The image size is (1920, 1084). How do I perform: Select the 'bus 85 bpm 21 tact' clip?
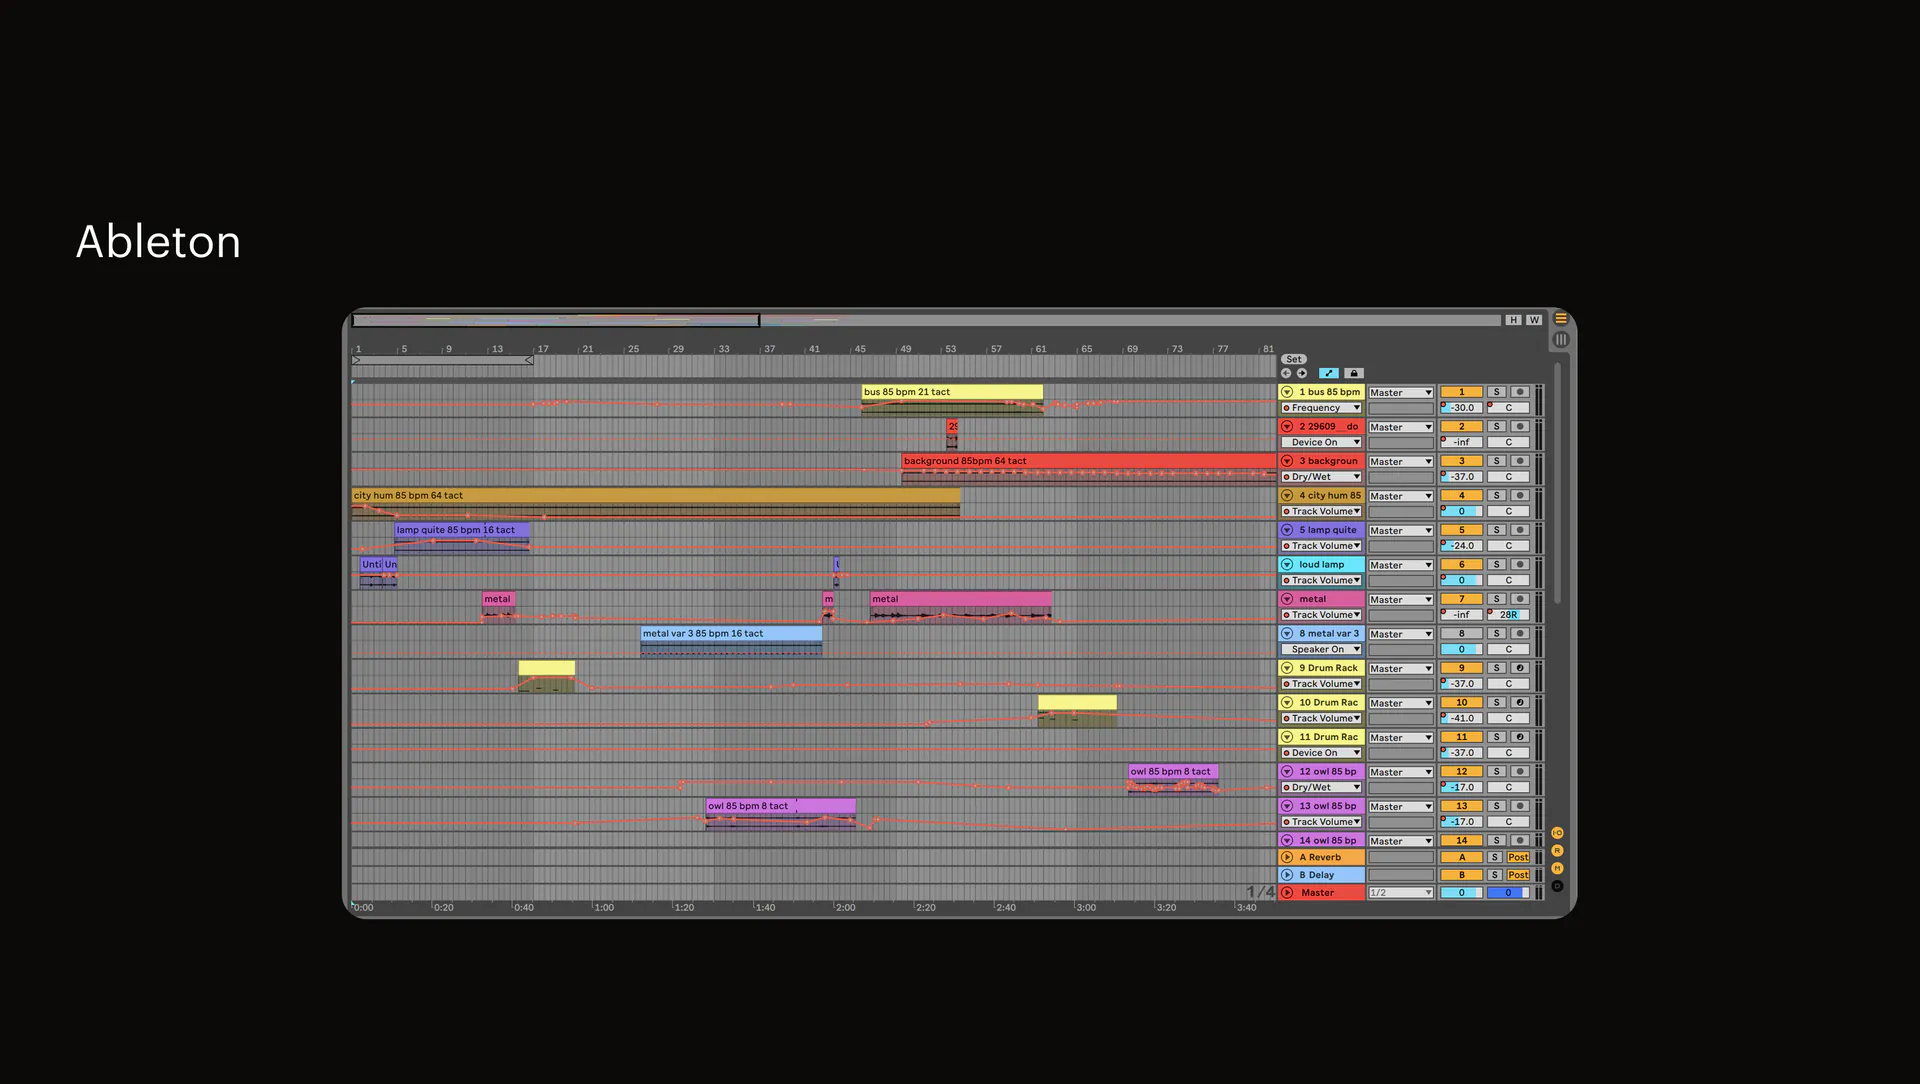952,392
